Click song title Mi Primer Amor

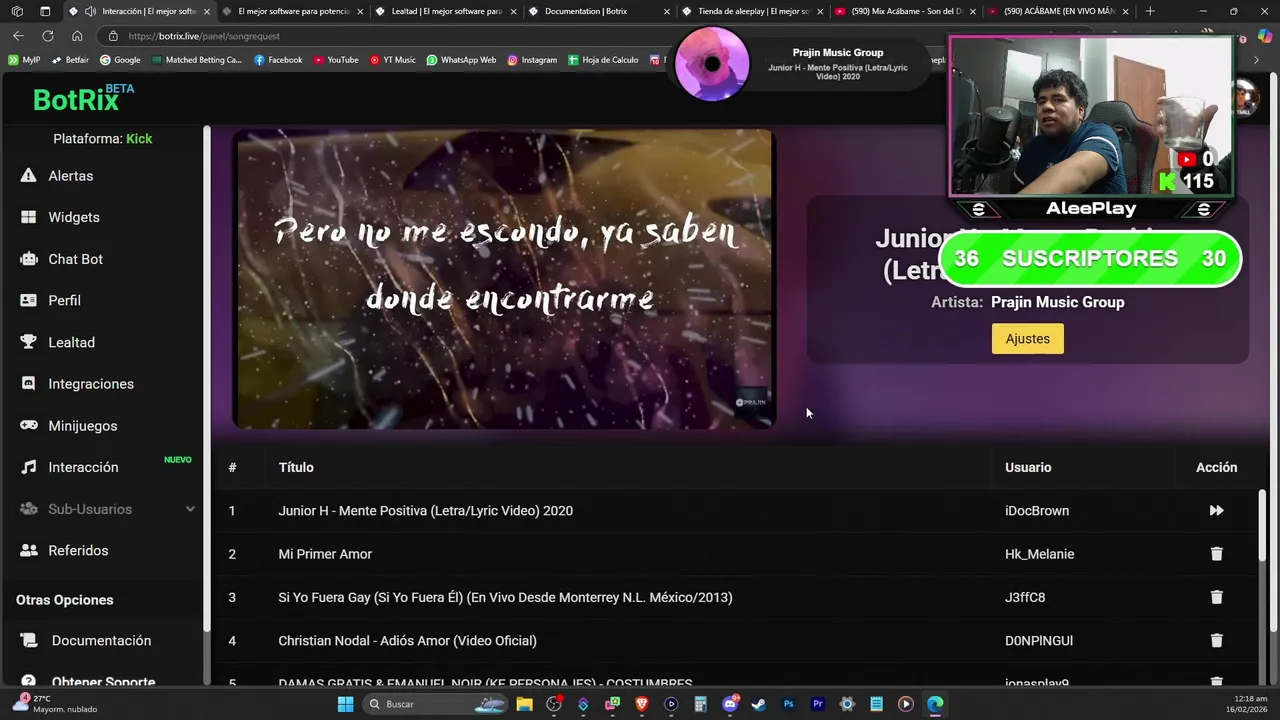[325, 554]
